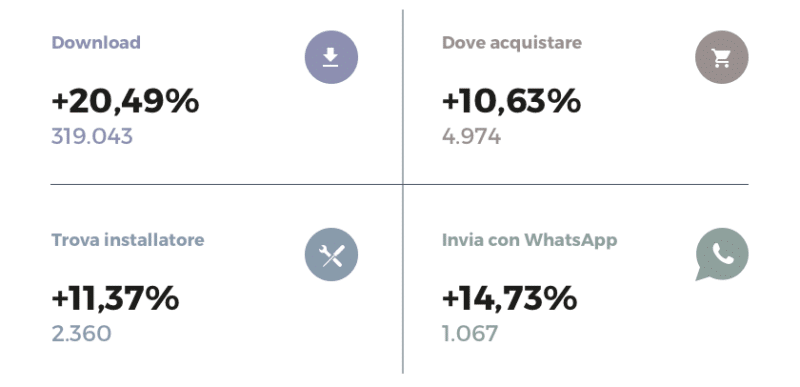Click the WhatsApp phone bubble icon

721,254
